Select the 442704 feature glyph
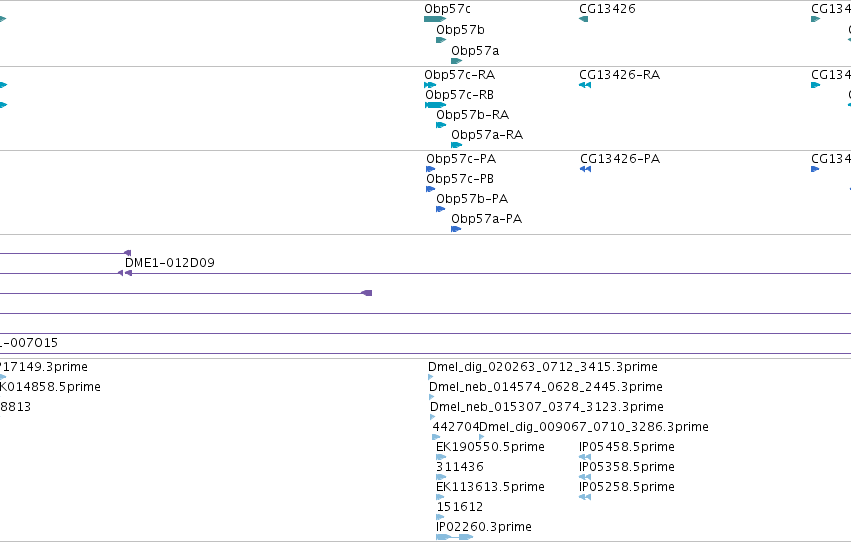The height and width of the screenshot is (542, 851). point(436,437)
